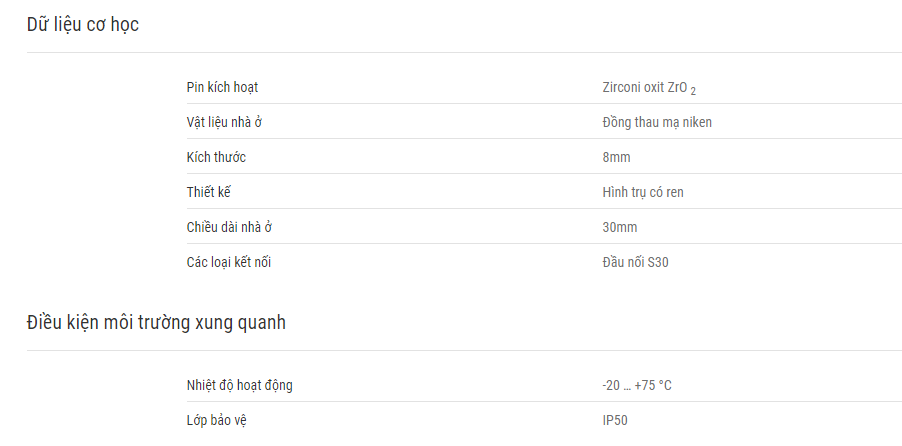The image size is (902, 446).
Task: Click the "-20 ... +75 °C" temperature value
Action: (x=637, y=385)
